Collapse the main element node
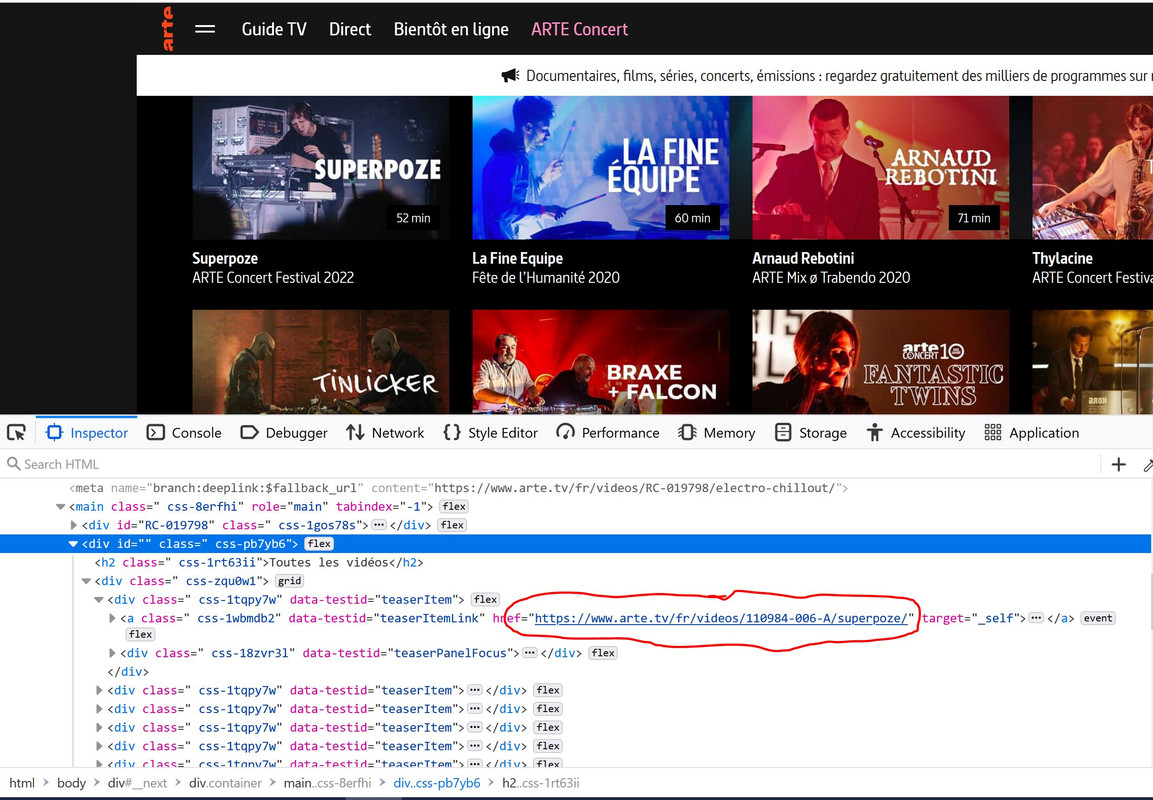Viewport: 1153px width, 800px height. (60, 507)
